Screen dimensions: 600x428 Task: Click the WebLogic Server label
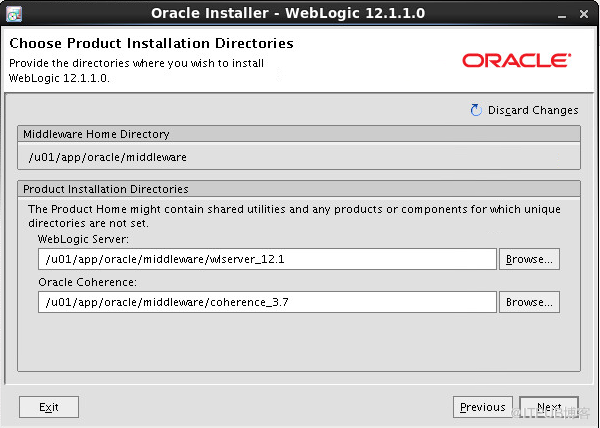tap(83, 239)
